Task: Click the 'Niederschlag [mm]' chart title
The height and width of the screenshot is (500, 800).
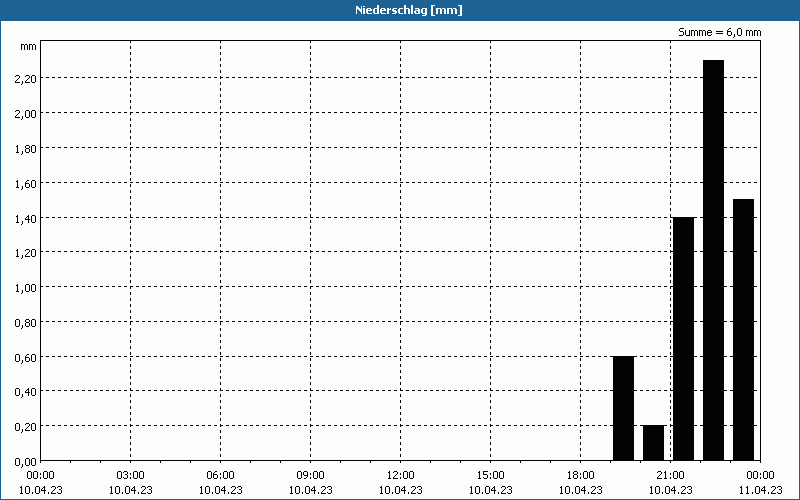Action: point(409,10)
